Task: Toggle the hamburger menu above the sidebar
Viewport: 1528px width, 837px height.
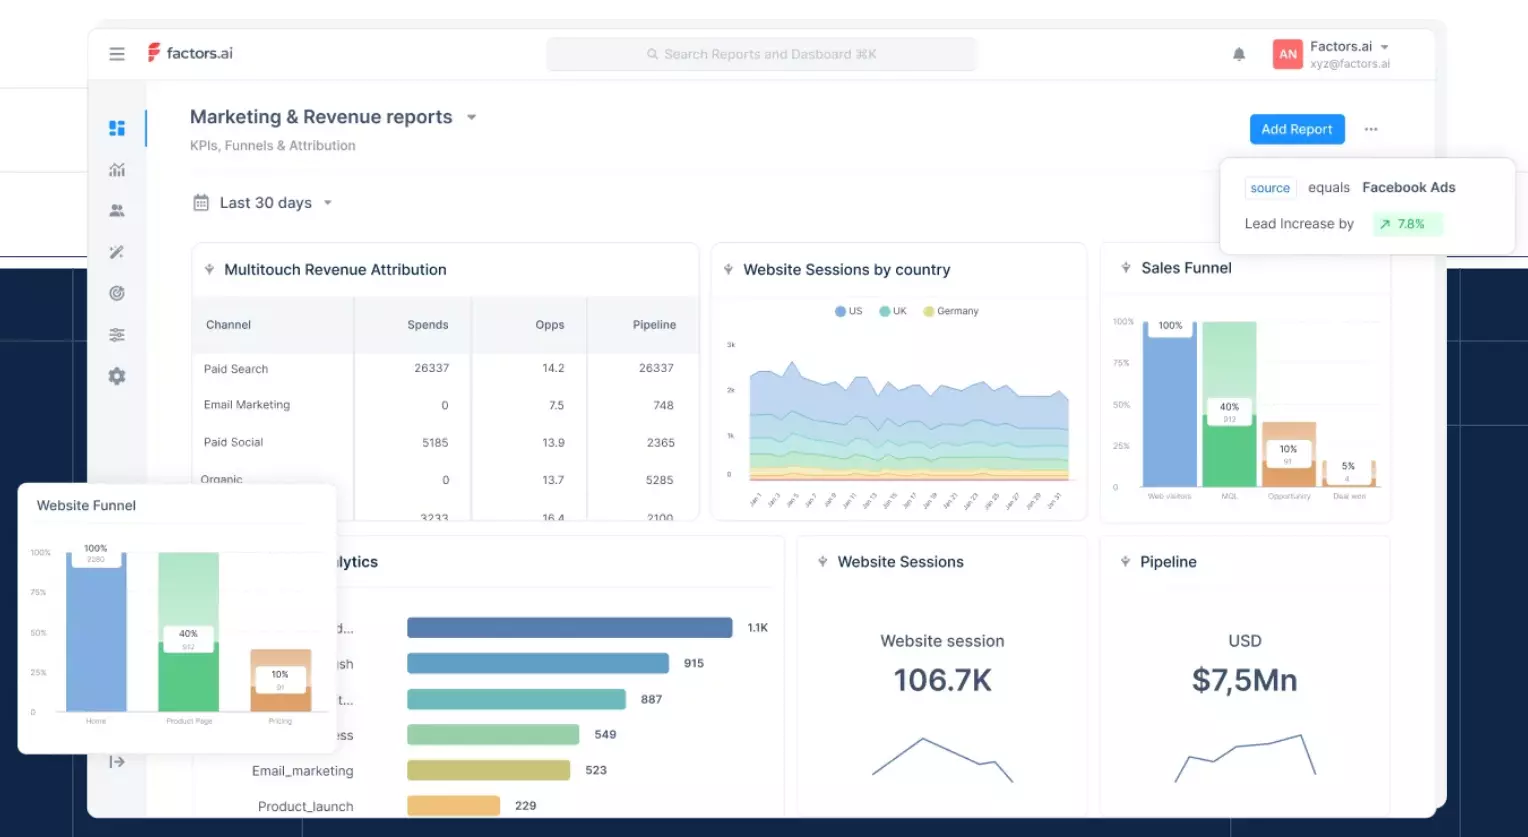Action: pyautogui.click(x=117, y=53)
